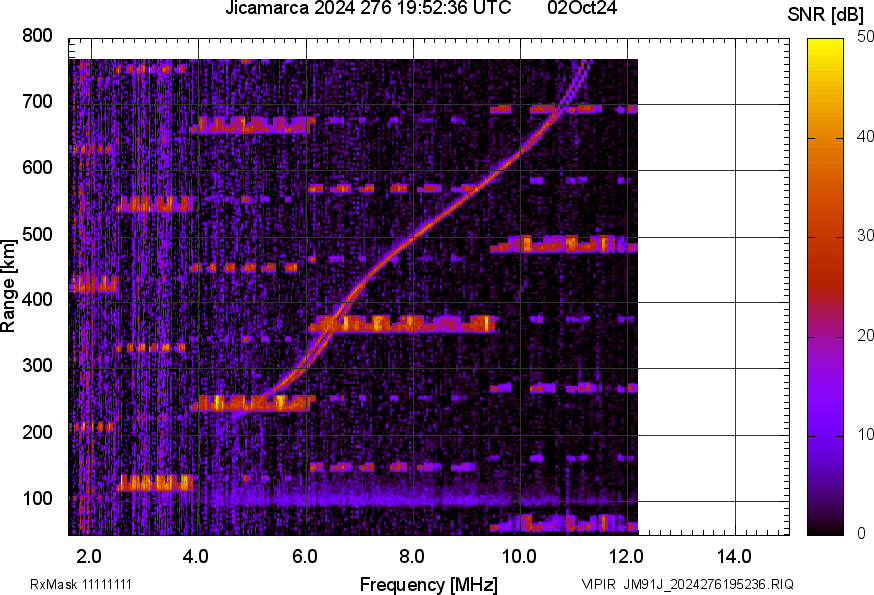
Task: Click the frequency tick label '14.0'
Action: [x=734, y=557]
